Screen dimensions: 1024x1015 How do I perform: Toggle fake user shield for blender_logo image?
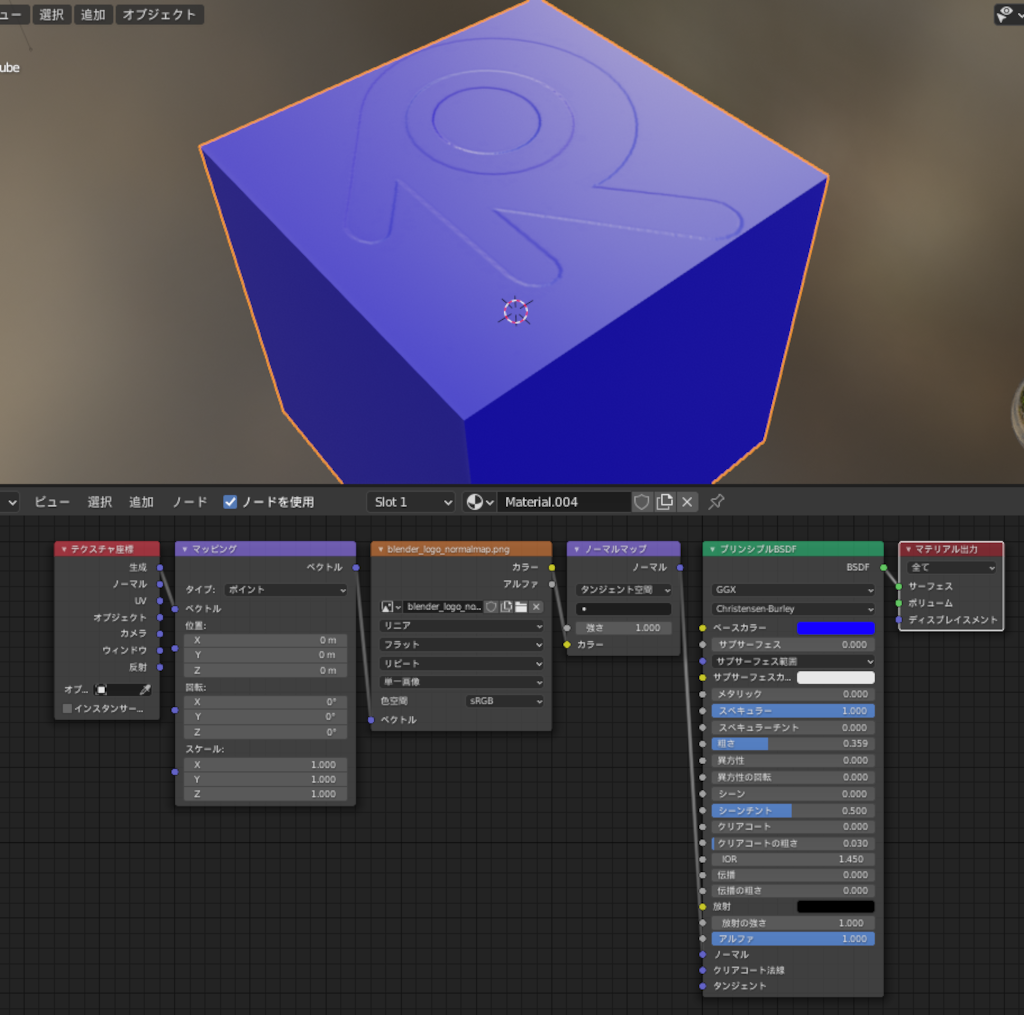tap(492, 607)
